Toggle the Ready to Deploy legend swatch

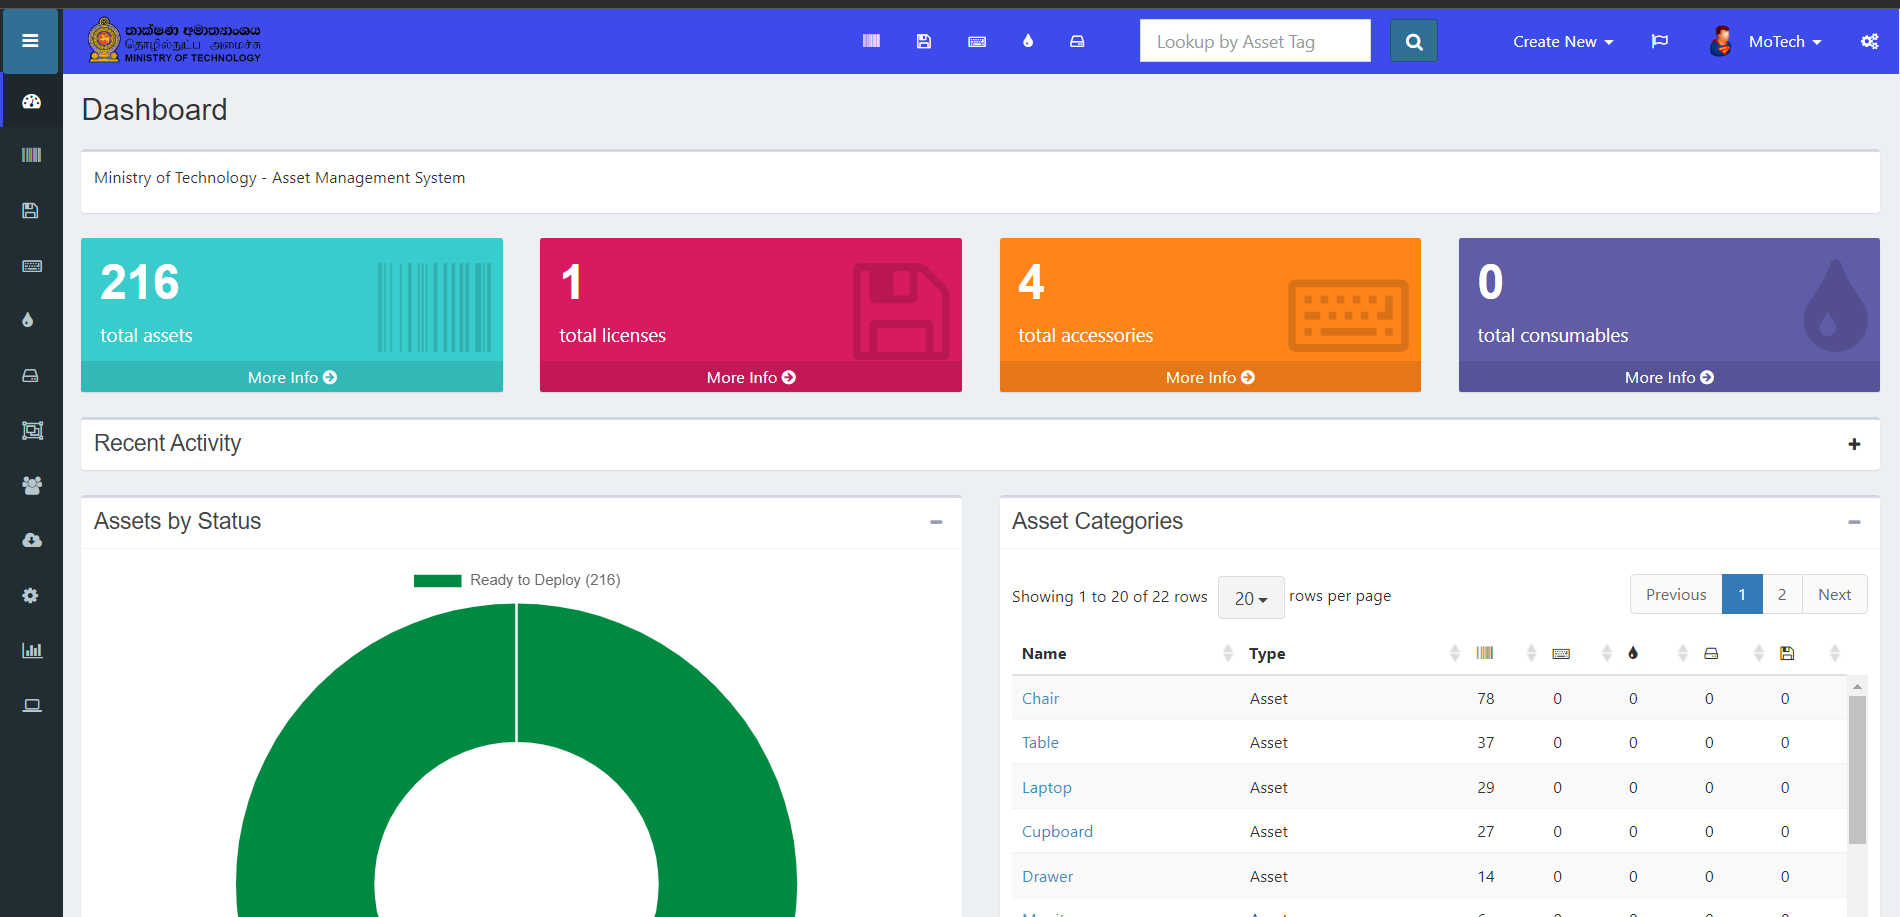pos(437,580)
